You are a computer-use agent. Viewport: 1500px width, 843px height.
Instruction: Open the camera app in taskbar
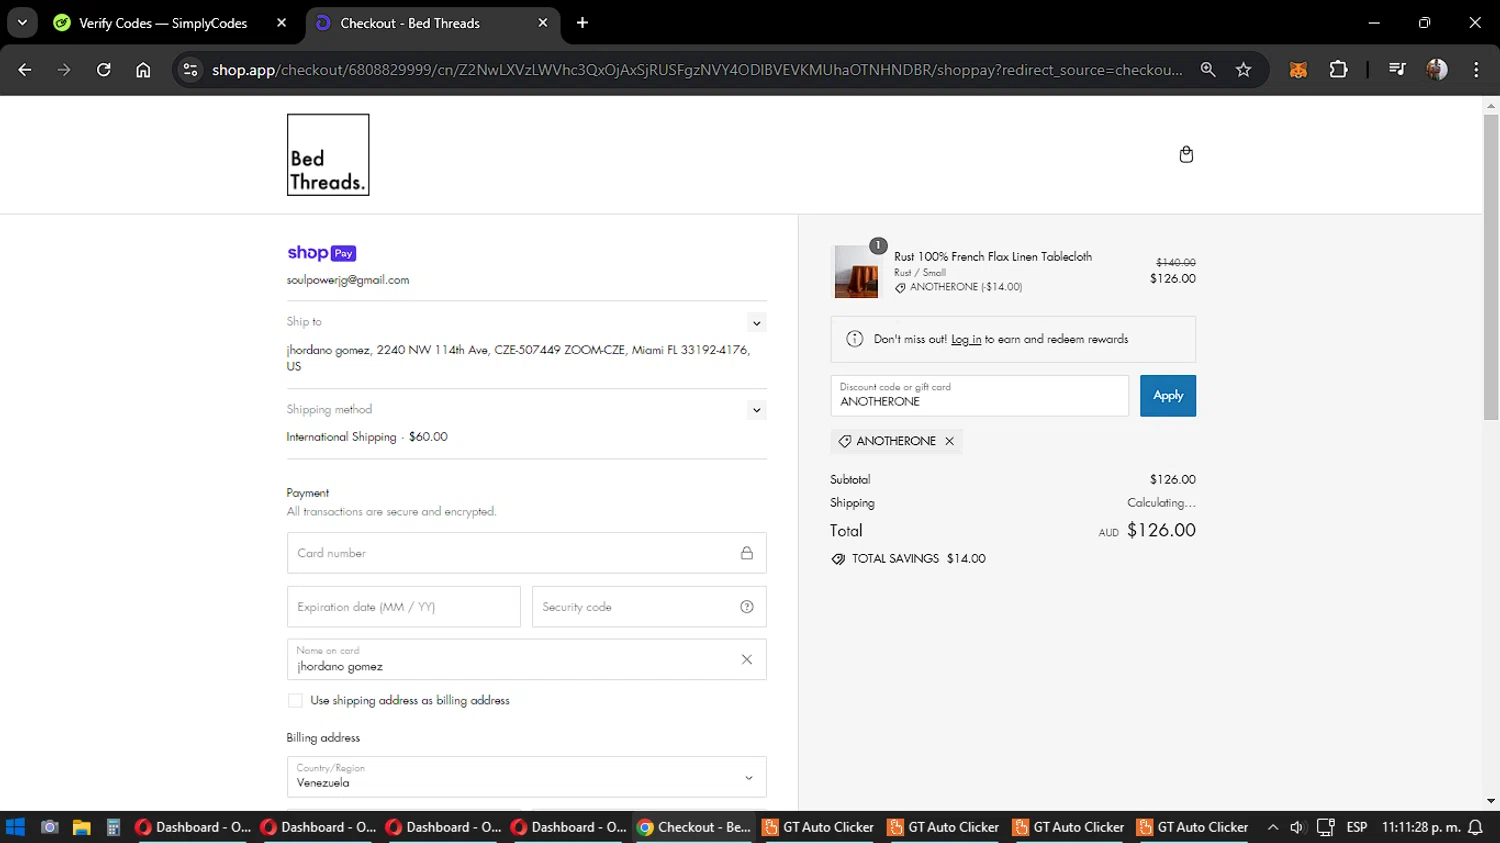tap(49, 827)
